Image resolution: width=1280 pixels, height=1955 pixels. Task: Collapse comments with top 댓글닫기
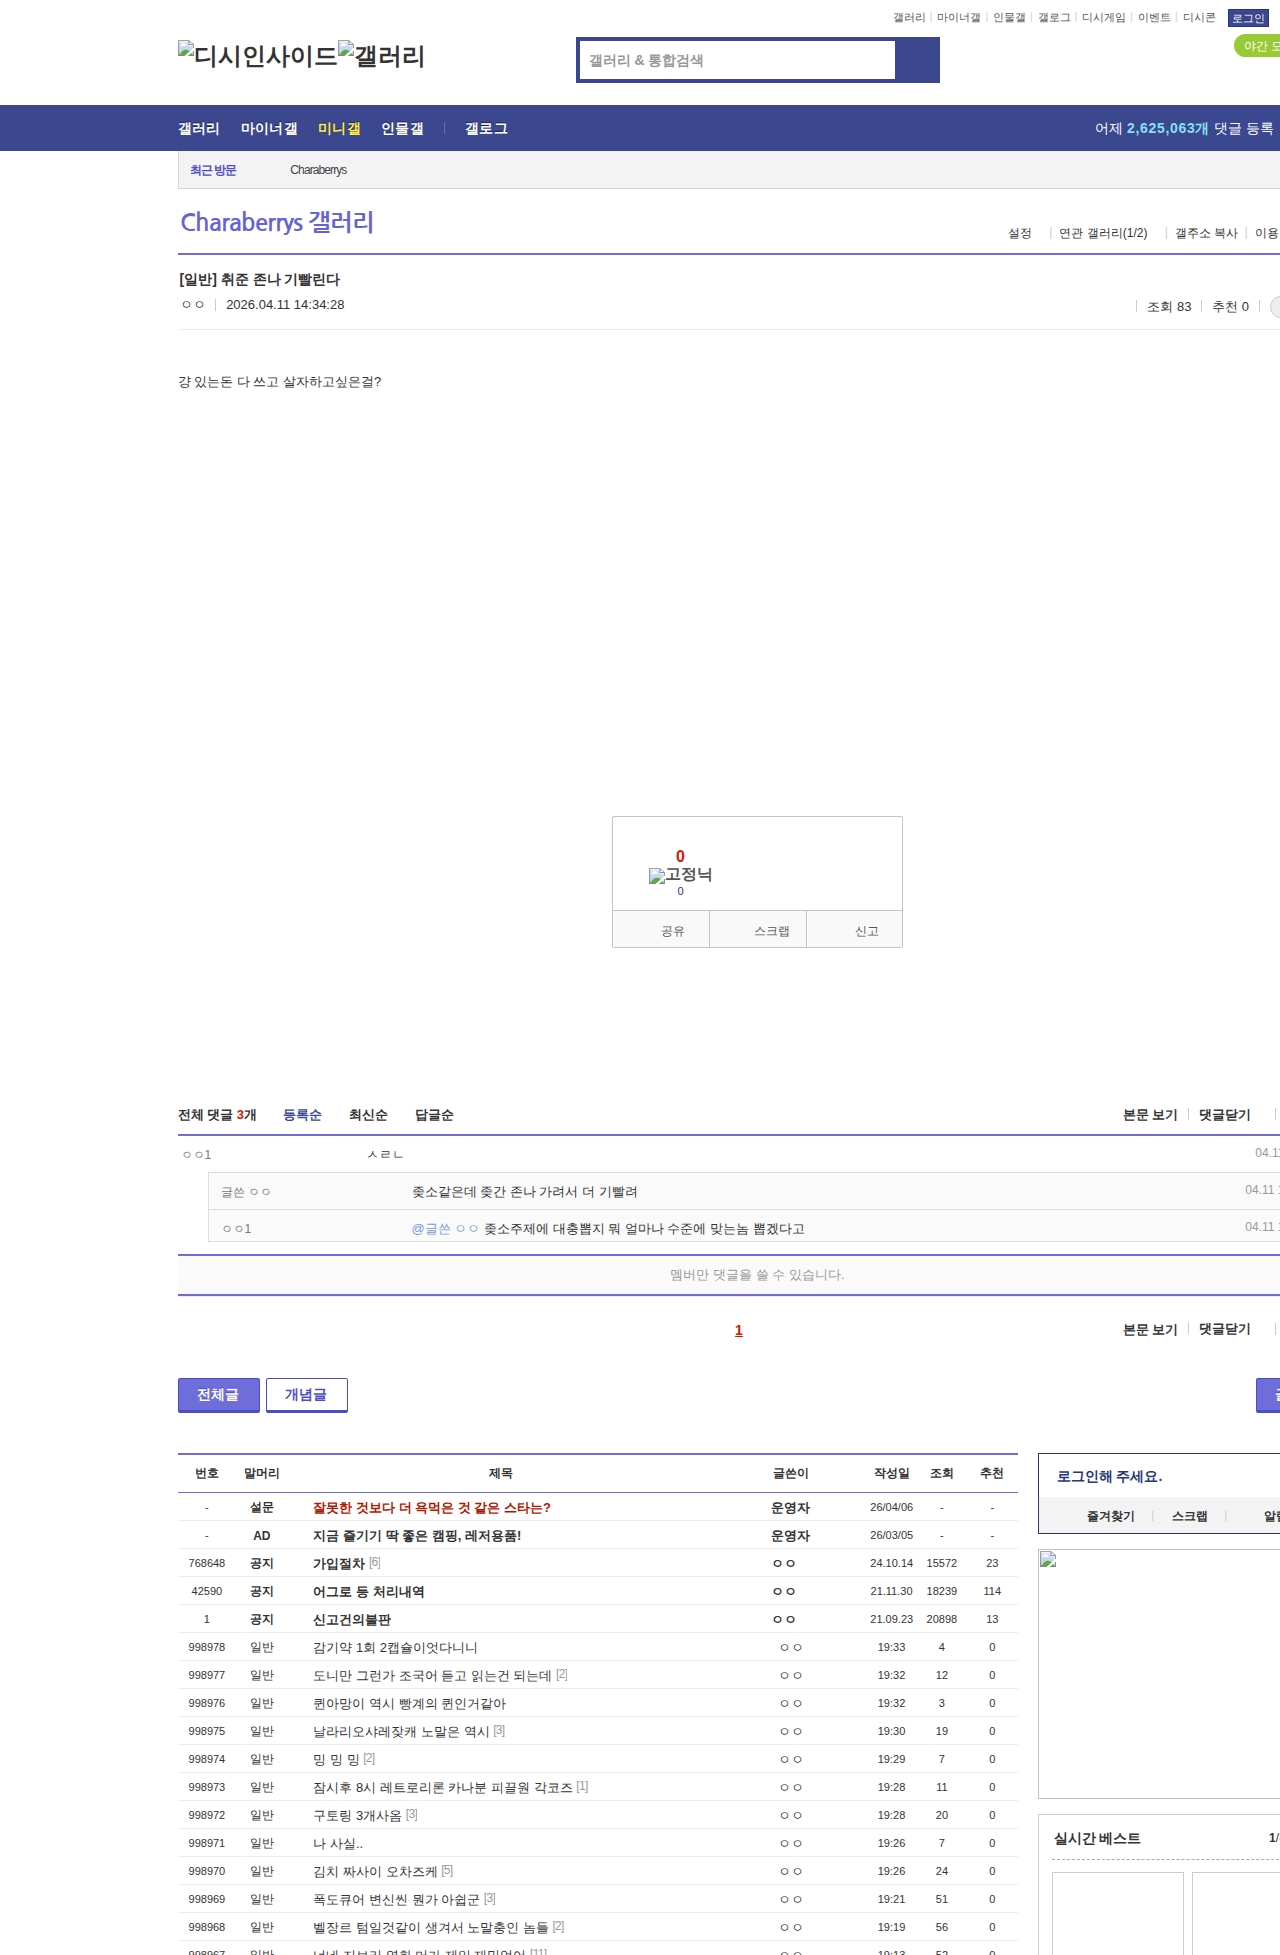pyautogui.click(x=1224, y=1115)
